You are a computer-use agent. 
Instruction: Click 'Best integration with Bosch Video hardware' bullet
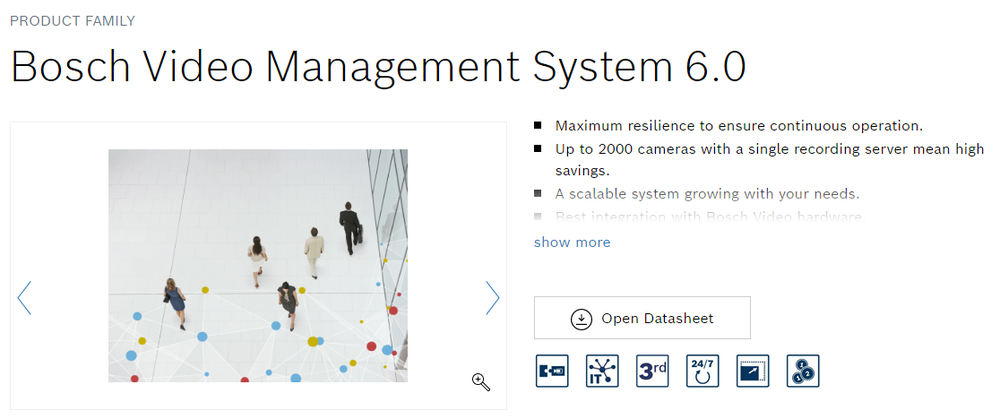tap(709, 217)
